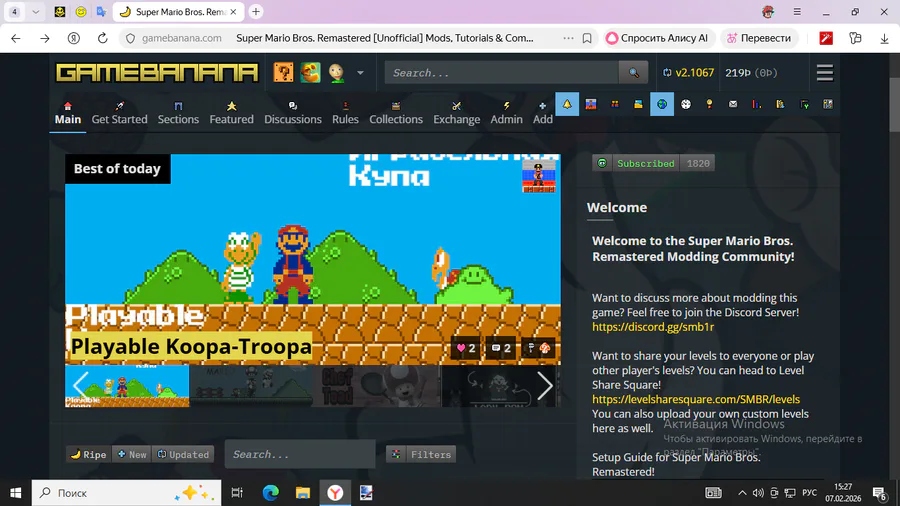Click the Yandex home button in the browser toolbar

tap(73, 38)
